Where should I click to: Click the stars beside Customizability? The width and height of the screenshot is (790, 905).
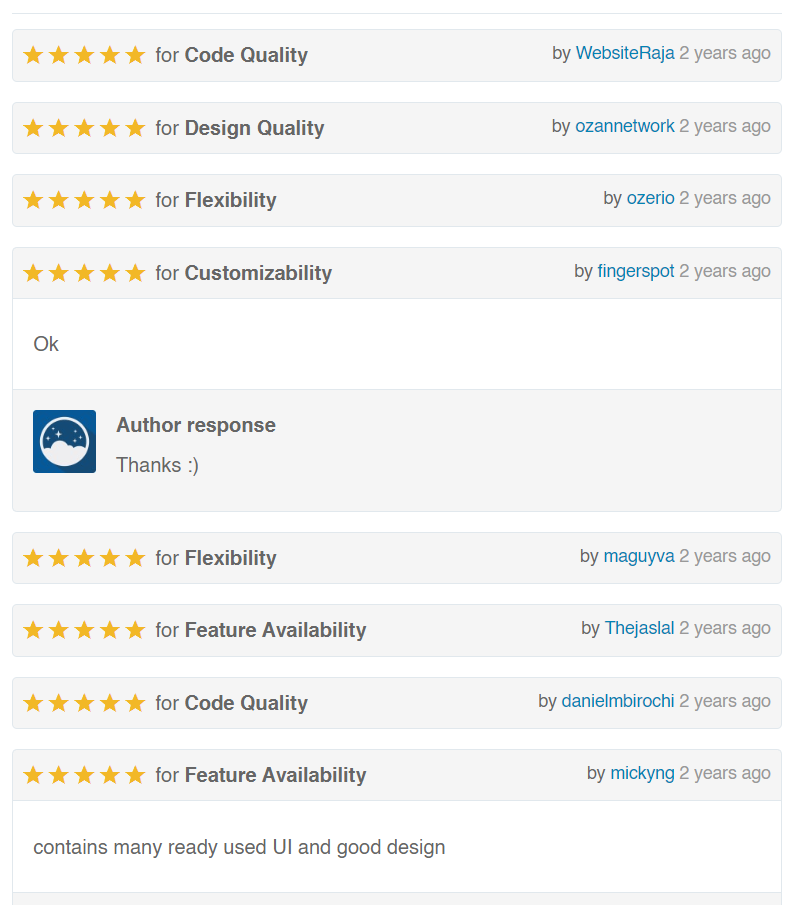click(x=84, y=273)
